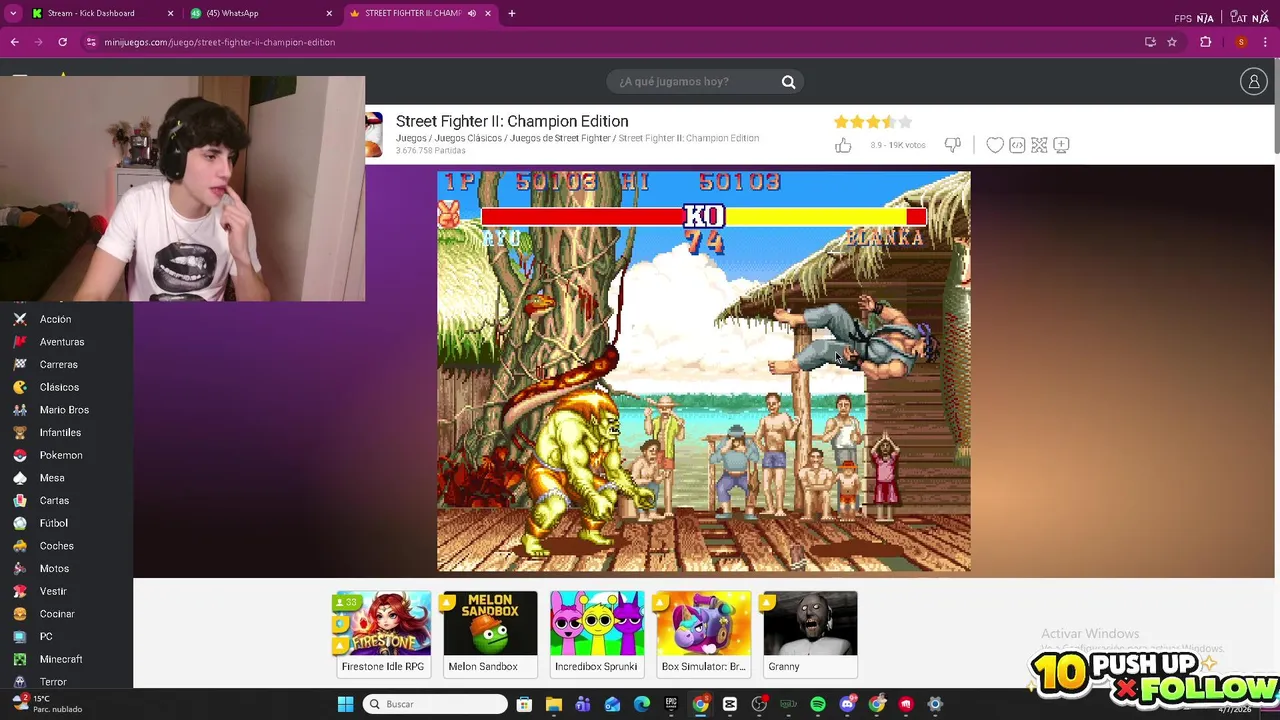1280x720 pixels.
Task: Open the Melon Sandbox game thumbnail
Action: click(490, 633)
